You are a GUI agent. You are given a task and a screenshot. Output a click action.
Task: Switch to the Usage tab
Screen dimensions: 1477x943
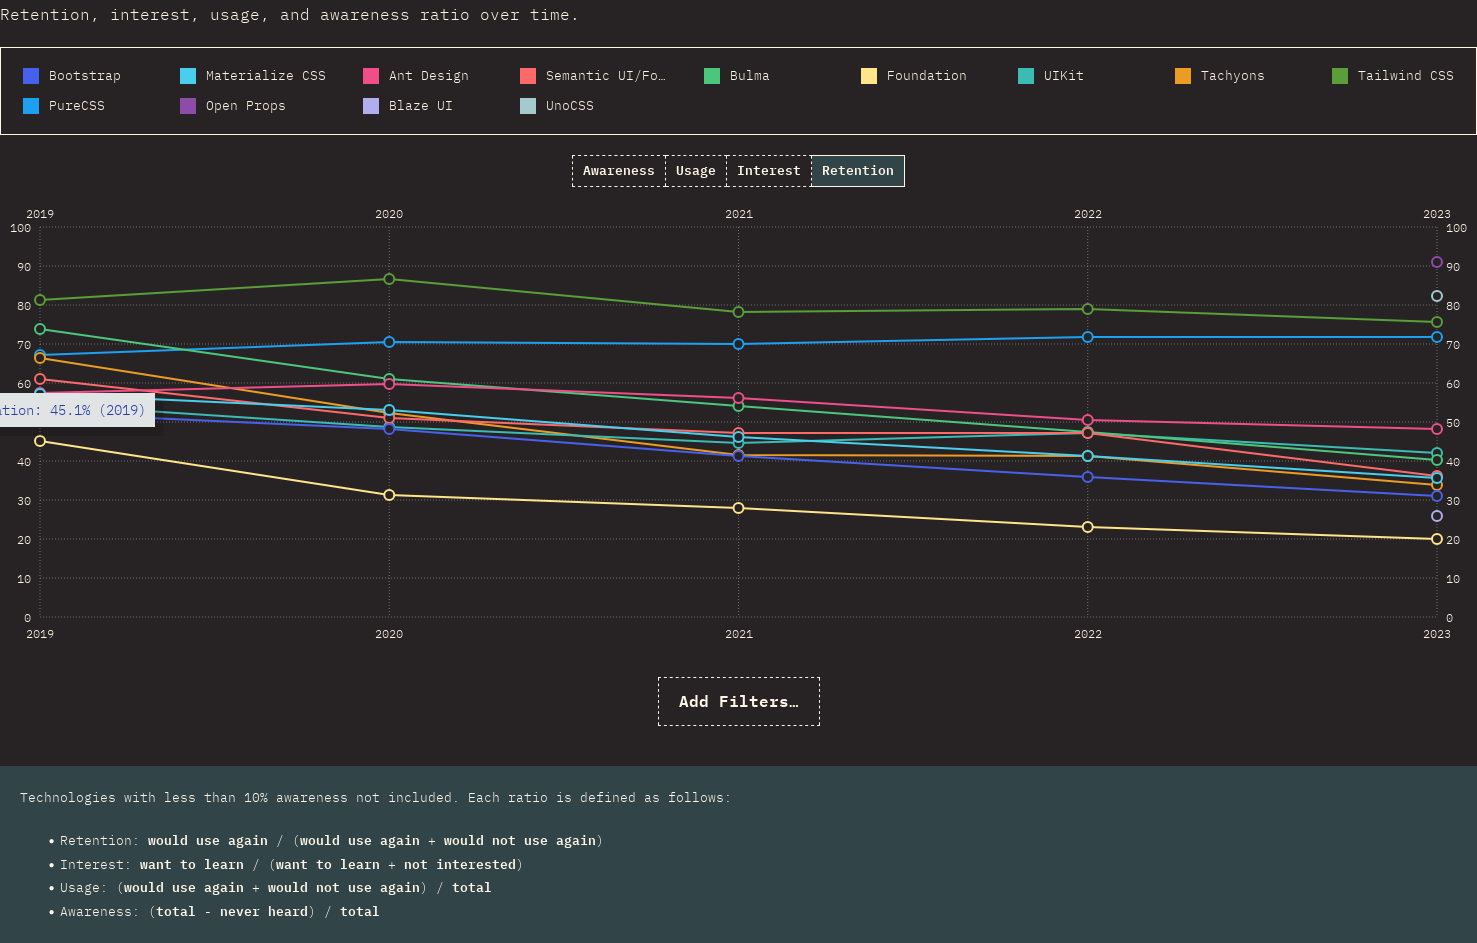tap(696, 171)
